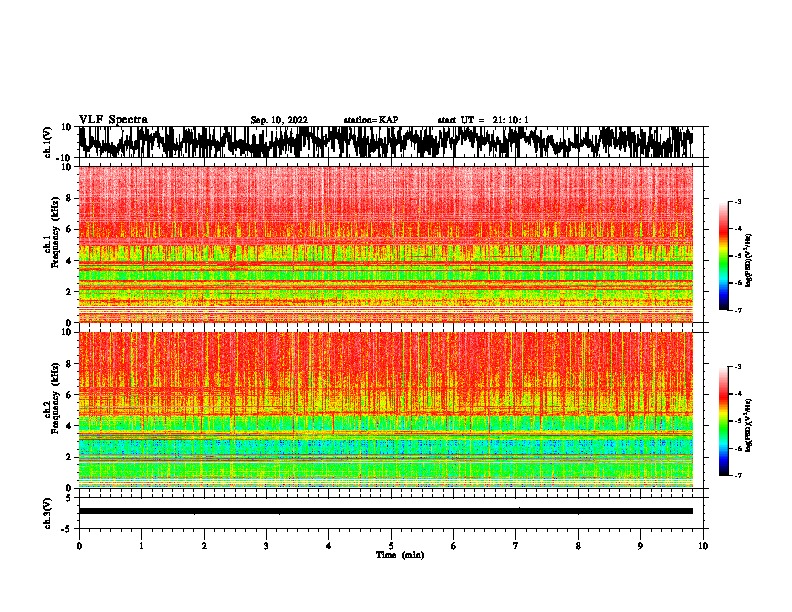Click time axis tick label '9'
Image resolution: width=792 pixels, height=612 pixels.
(640, 546)
